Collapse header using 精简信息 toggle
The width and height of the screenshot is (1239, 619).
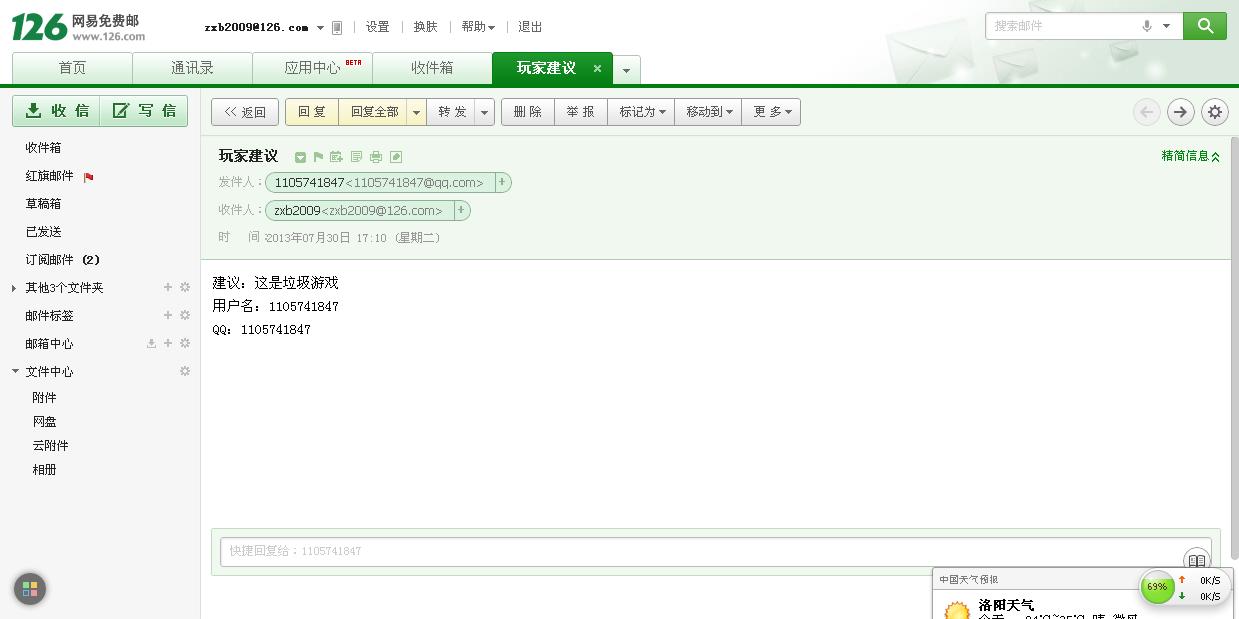(1190, 156)
